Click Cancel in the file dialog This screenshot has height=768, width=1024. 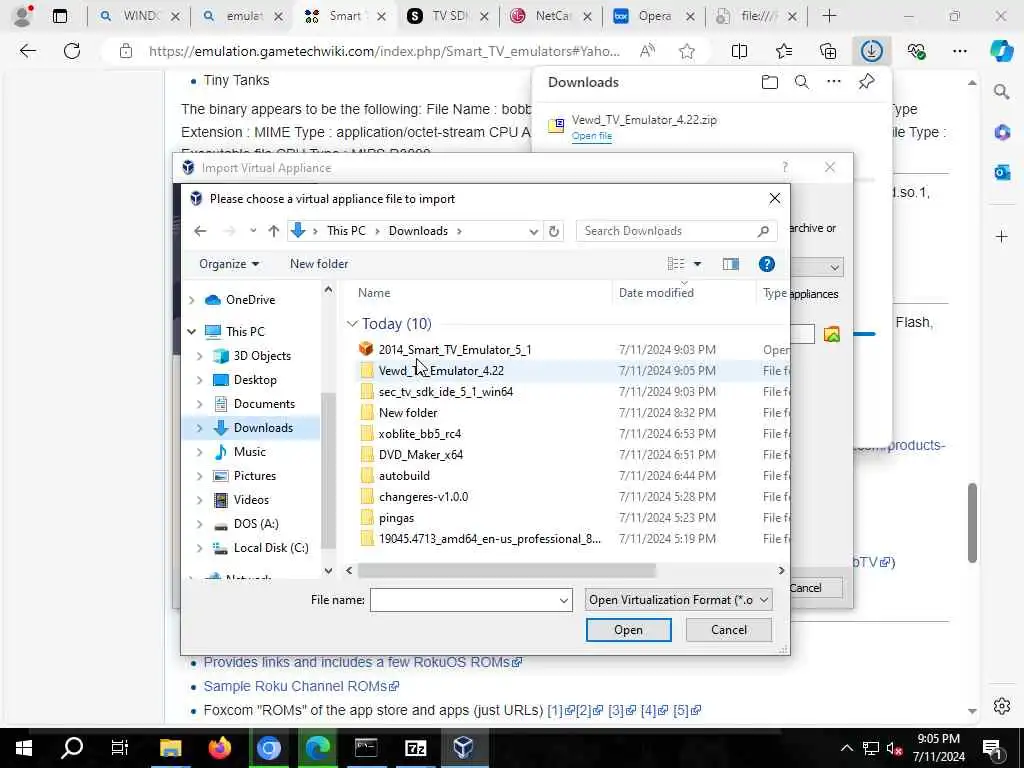click(x=729, y=630)
